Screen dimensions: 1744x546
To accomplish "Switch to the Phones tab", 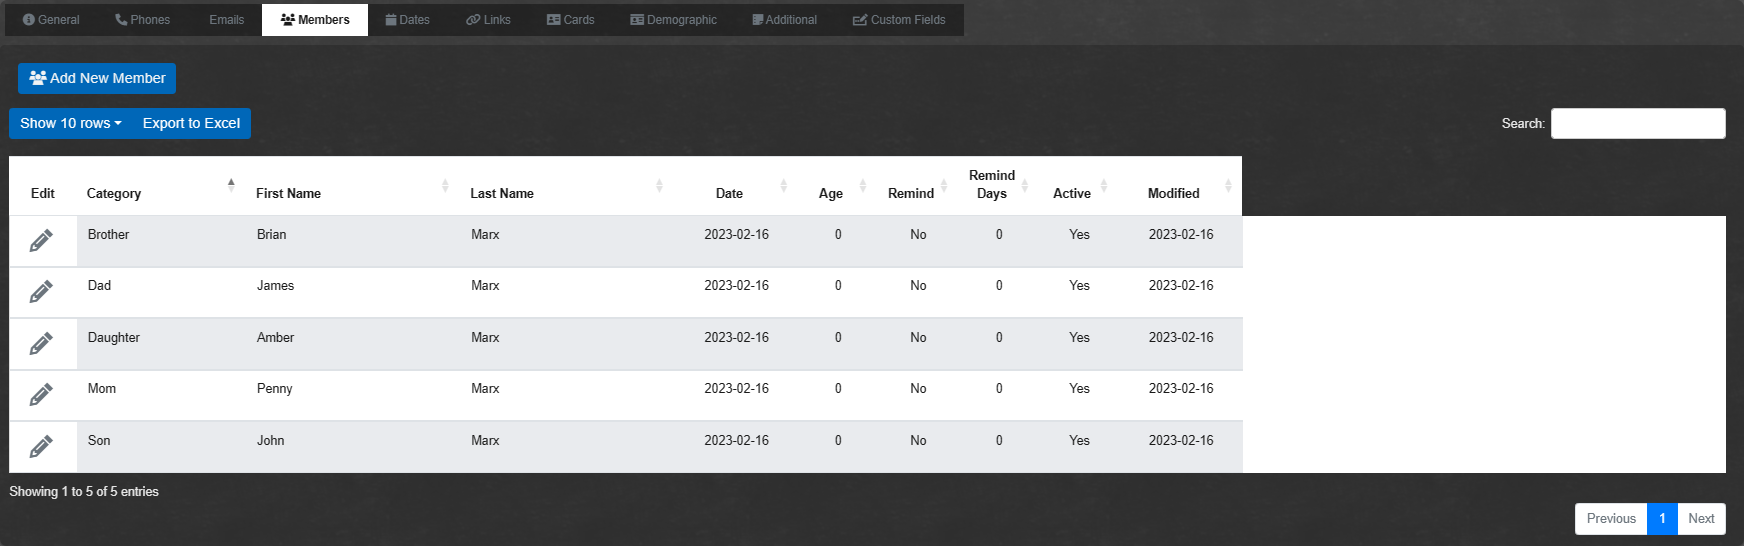I will click(x=142, y=20).
